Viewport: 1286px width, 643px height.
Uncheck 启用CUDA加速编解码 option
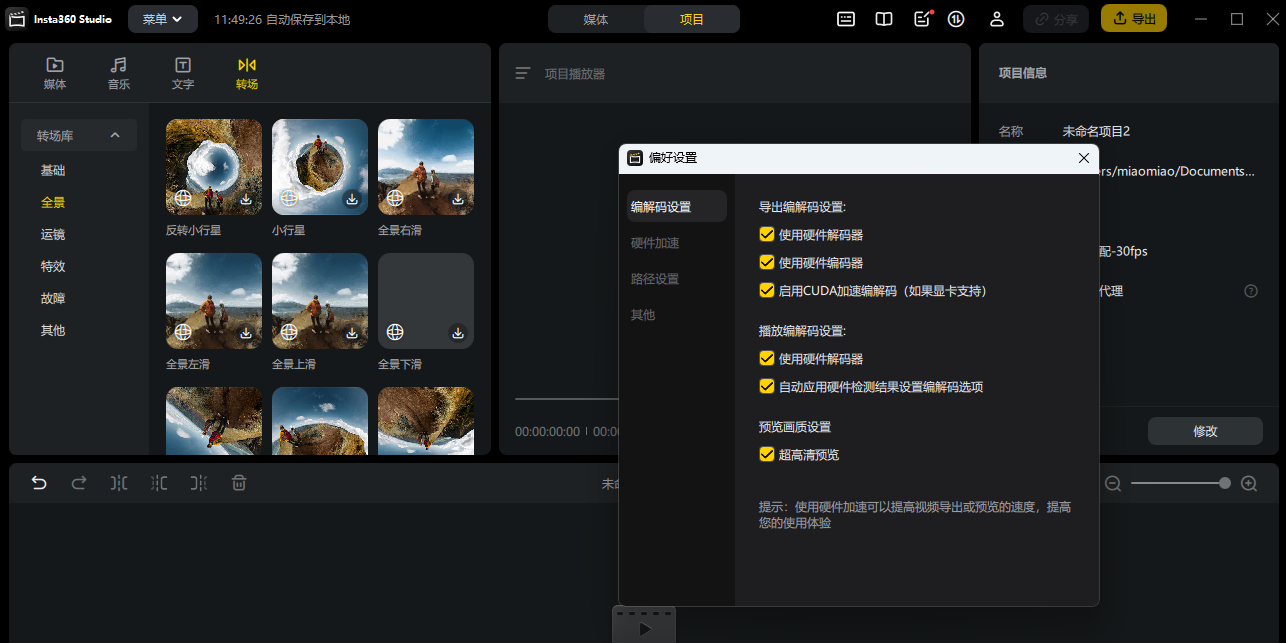tap(767, 291)
